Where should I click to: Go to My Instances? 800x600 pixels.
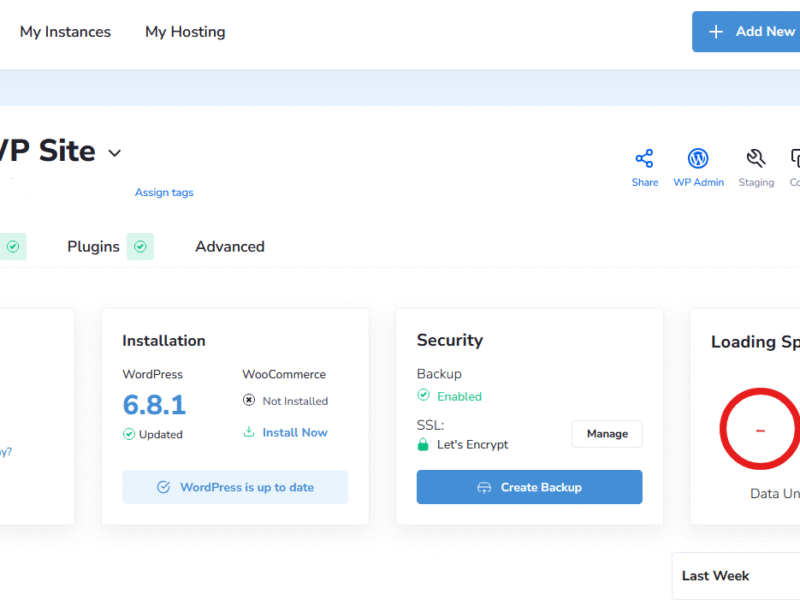[65, 32]
